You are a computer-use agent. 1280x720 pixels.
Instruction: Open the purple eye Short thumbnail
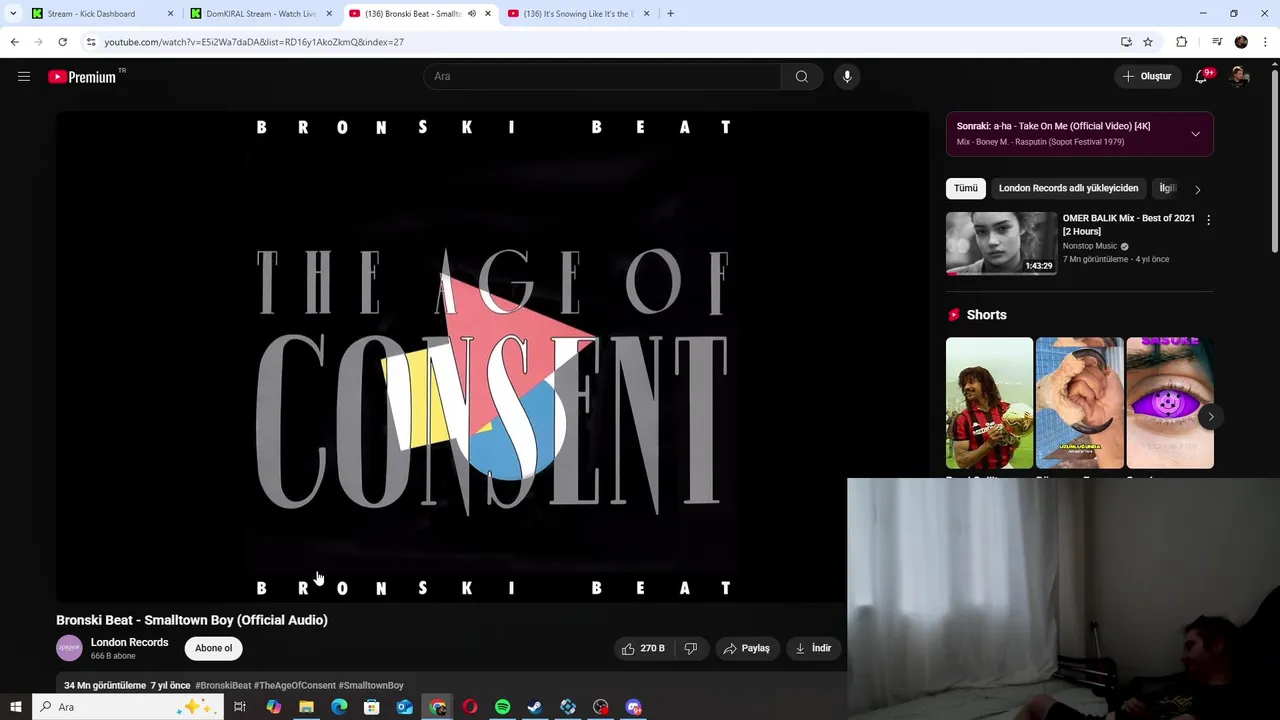[x=1170, y=403]
